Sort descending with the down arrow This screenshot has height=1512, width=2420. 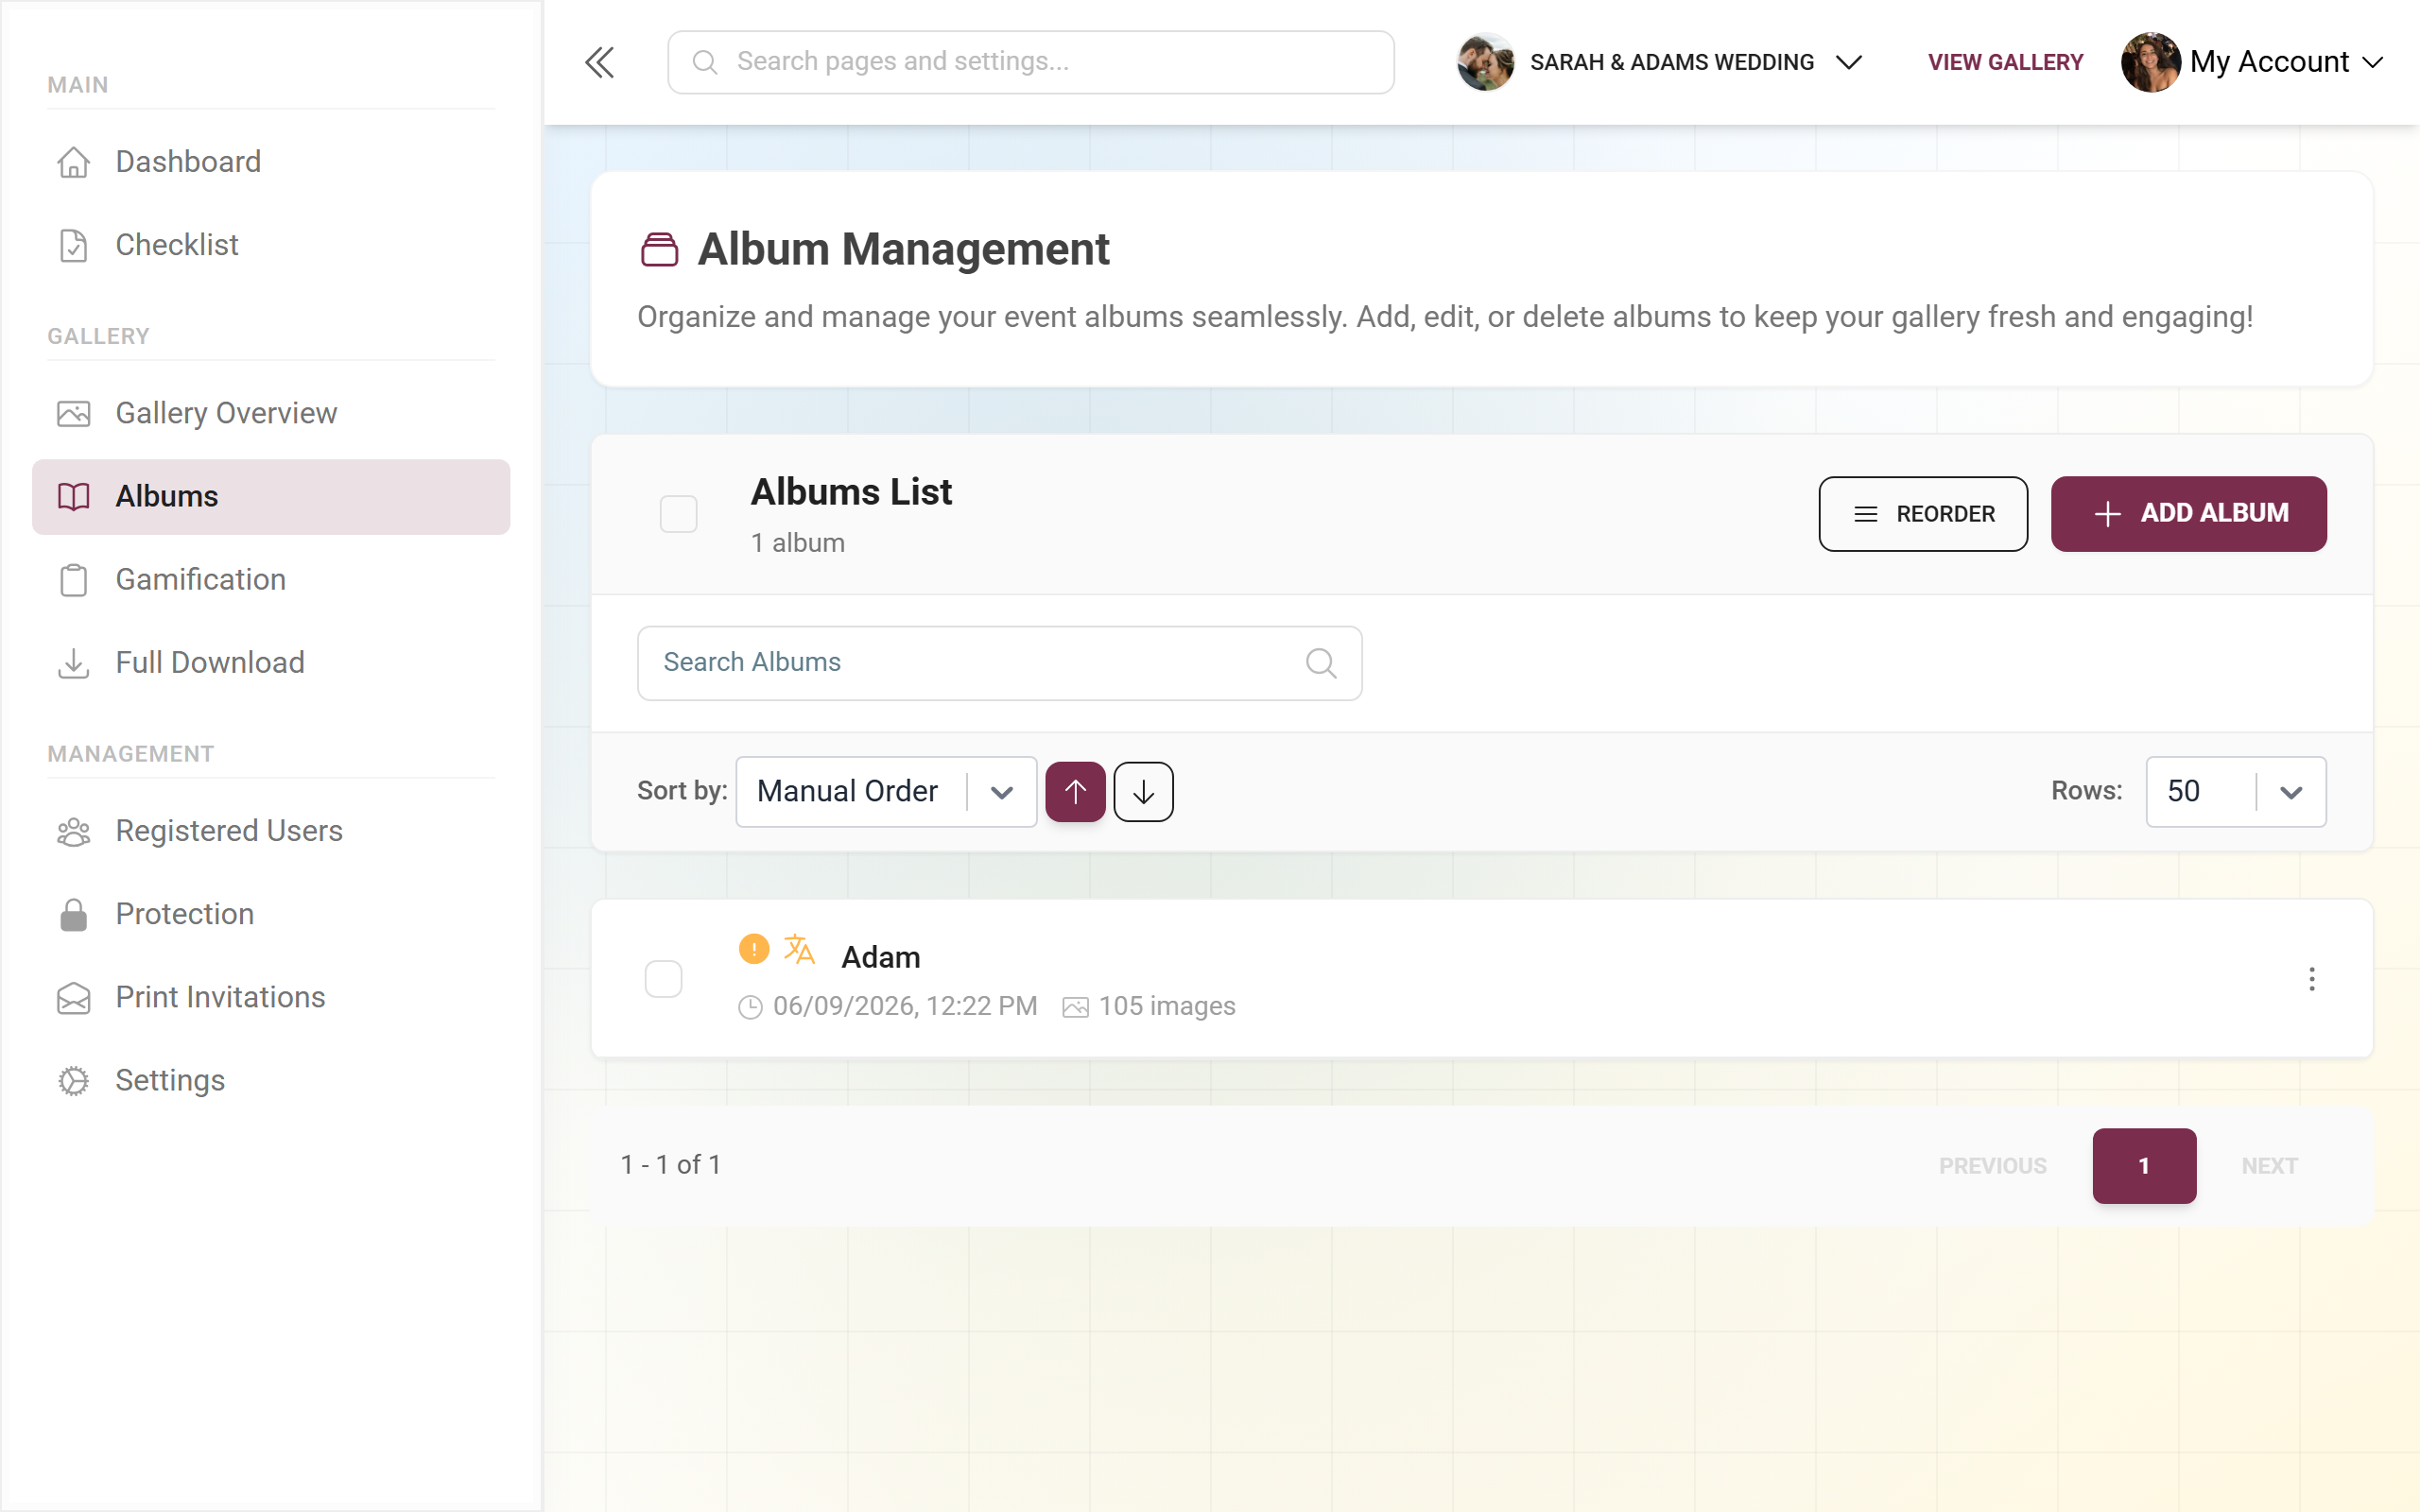click(1143, 792)
